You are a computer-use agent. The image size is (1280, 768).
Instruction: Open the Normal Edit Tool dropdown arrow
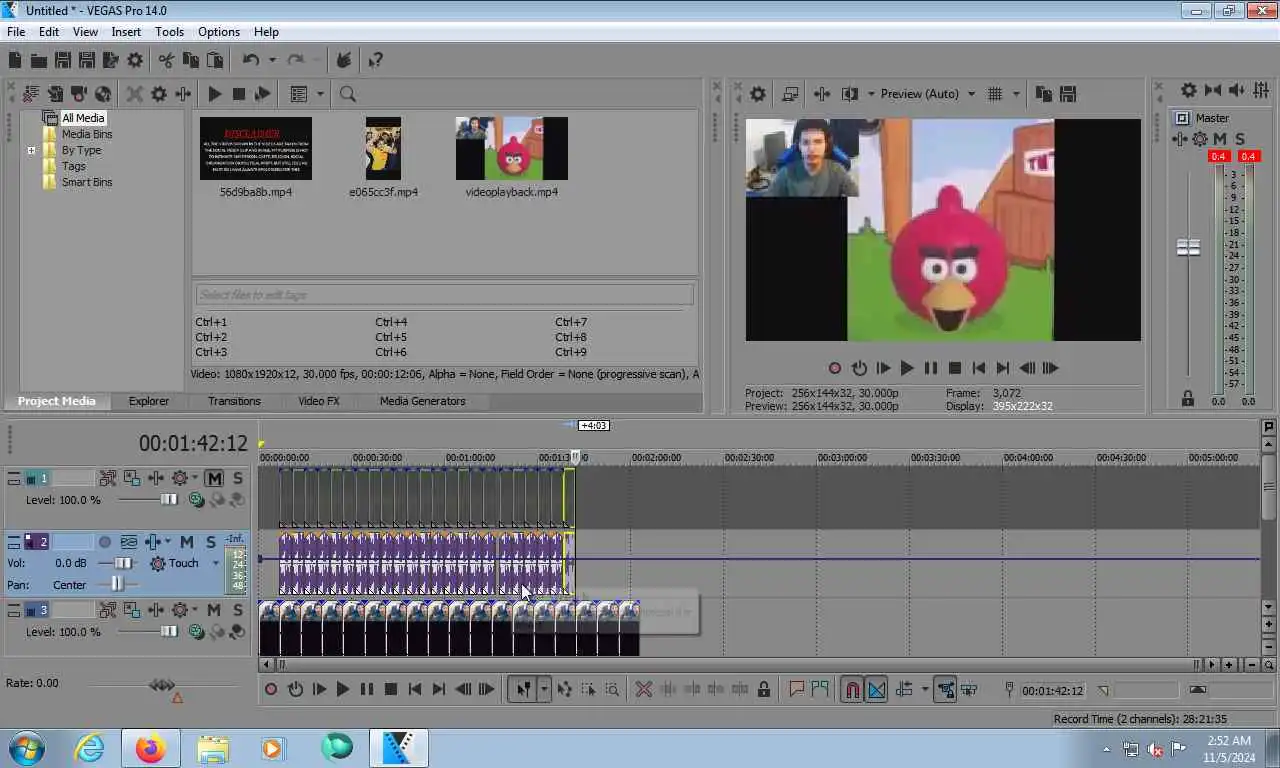click(544, 690)
